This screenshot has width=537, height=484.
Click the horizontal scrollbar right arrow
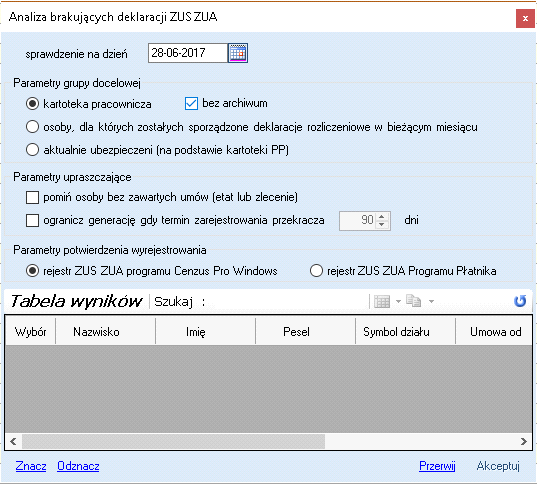524,441
